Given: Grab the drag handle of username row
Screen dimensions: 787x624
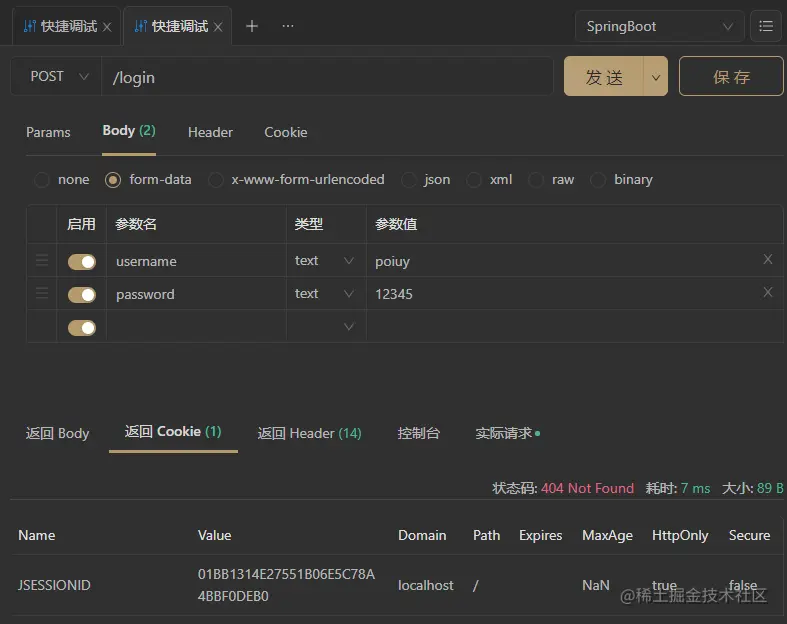Looking at the screenshot, I should pyautogui.click(x=42, y=260).
